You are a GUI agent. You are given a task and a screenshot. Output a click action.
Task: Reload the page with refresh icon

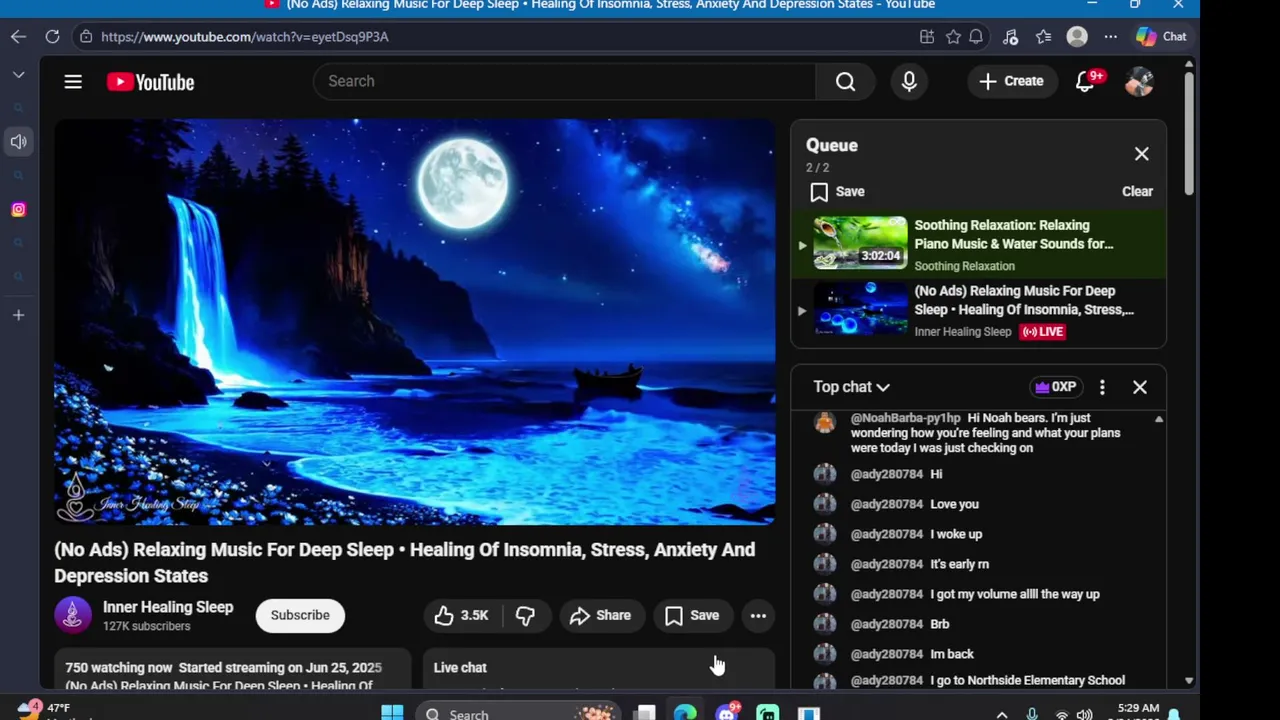click(x=52, y=36)
